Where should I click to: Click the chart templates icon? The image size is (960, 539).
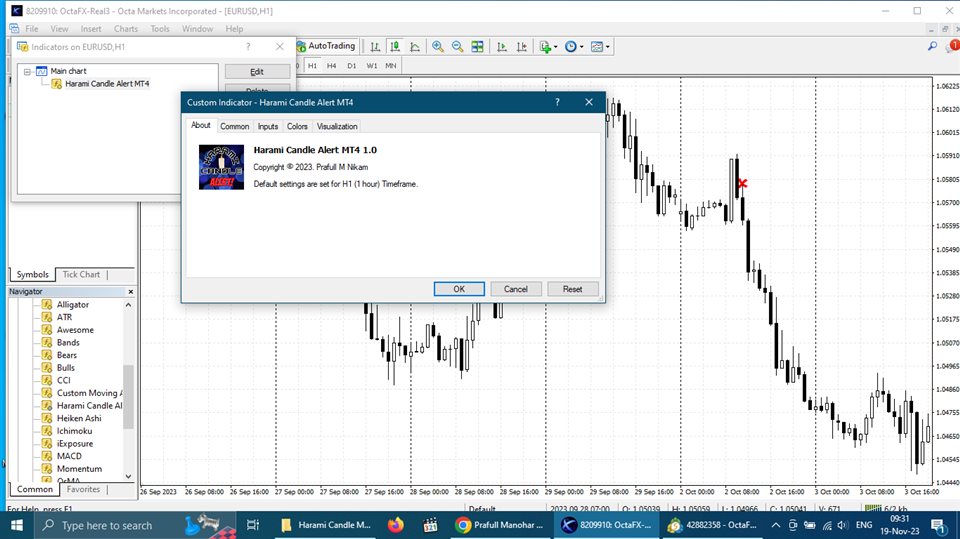pyautogui.click(x=597, y=47)
